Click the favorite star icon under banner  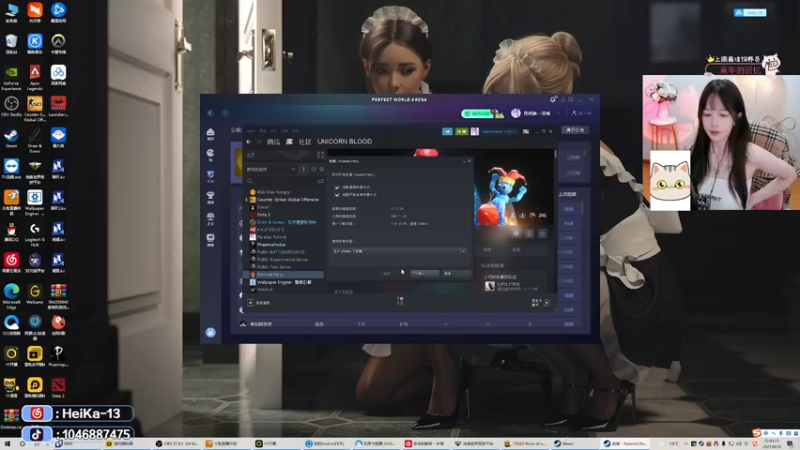click(542, 233)
